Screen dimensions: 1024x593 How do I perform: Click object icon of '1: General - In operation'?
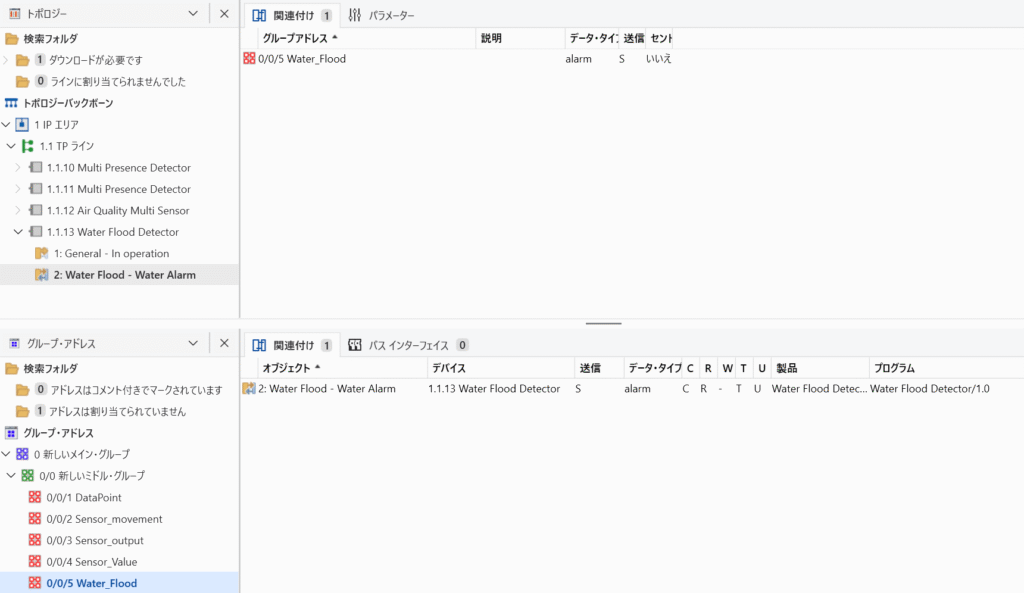(x=42, y=253)
